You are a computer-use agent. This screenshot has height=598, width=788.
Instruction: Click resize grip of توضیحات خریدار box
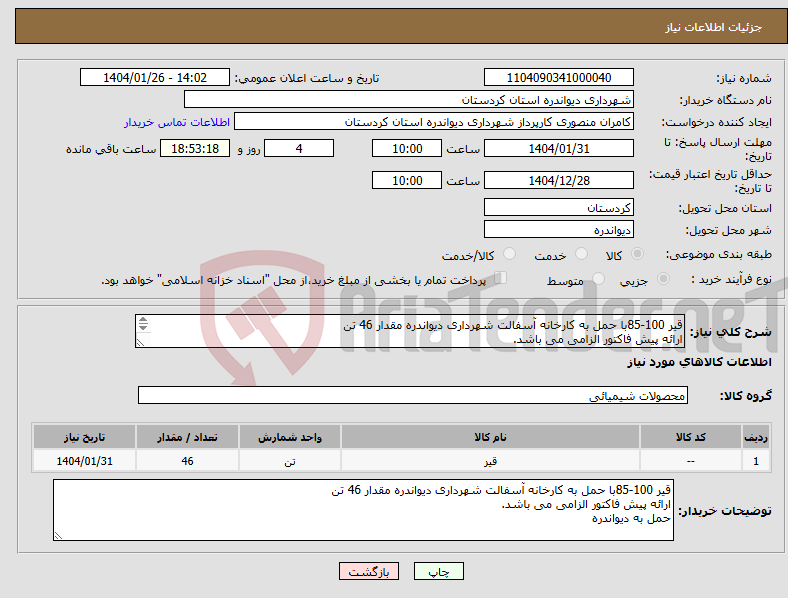[x=58, y=536]
